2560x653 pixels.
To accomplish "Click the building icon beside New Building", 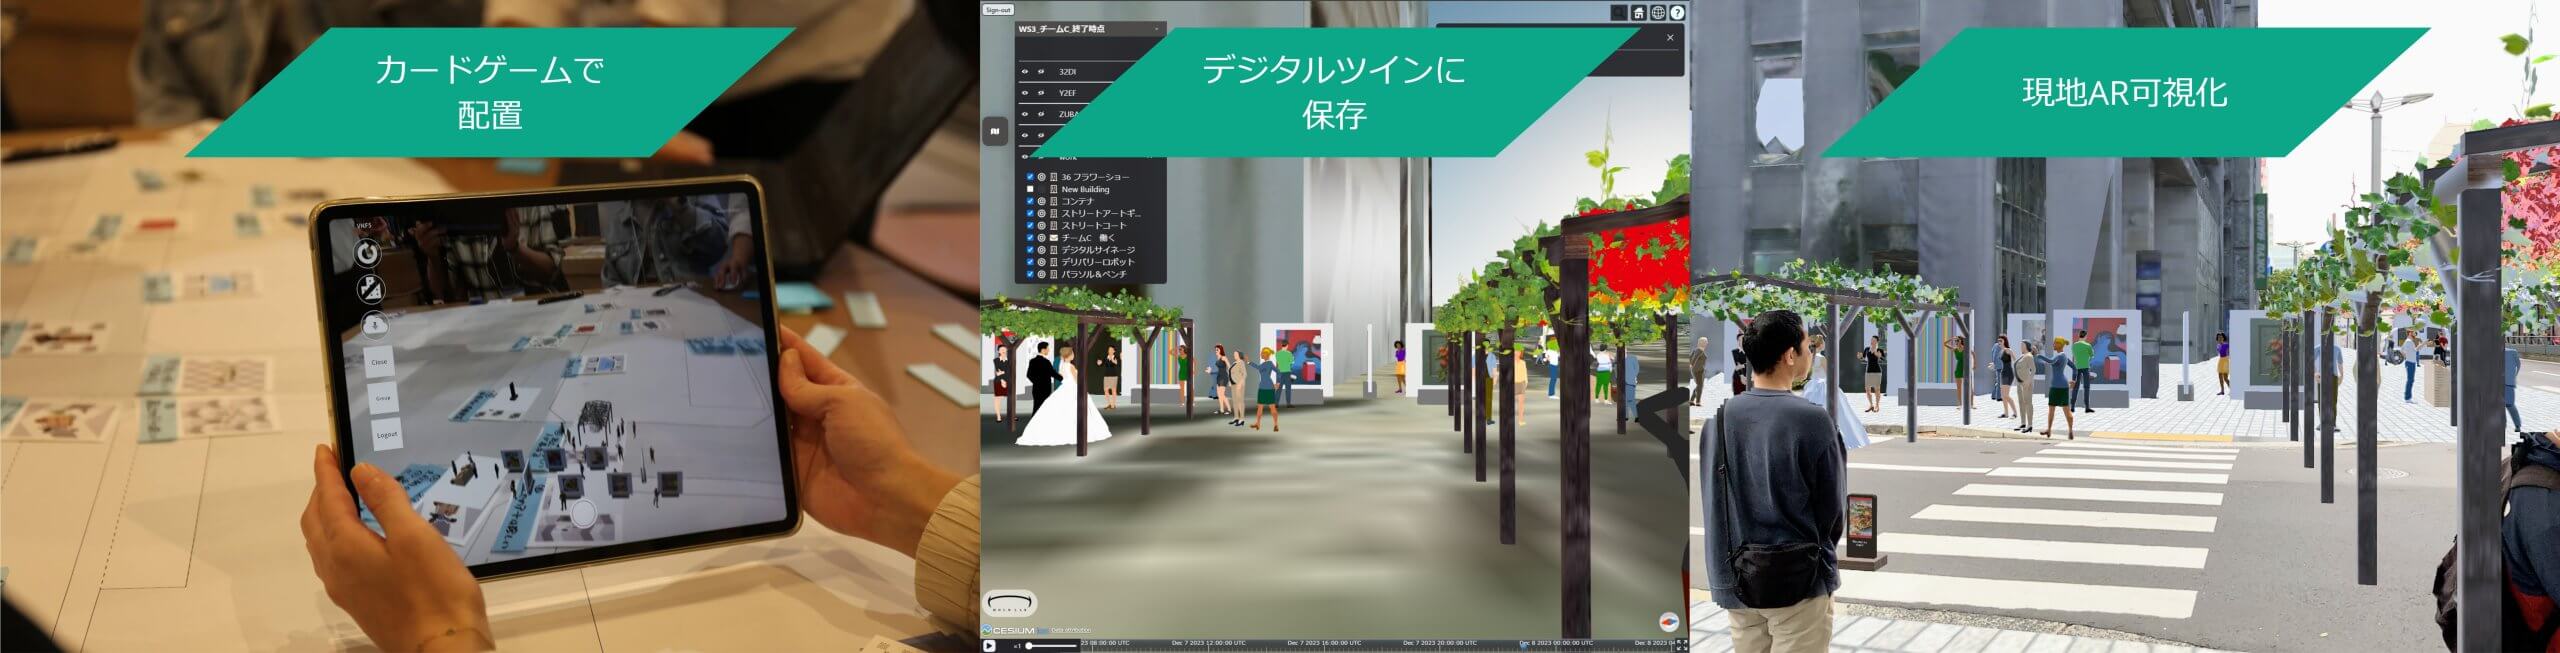I will (x=1054, y=189).
